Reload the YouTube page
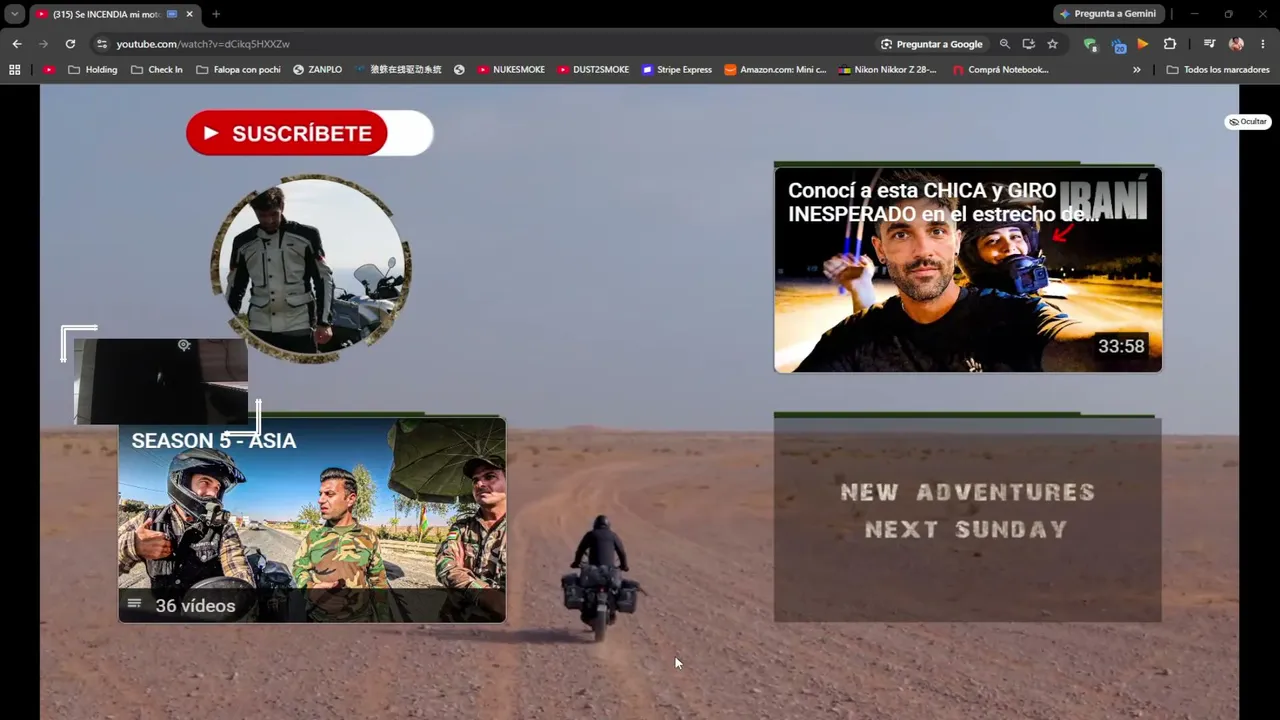This screenshot has width=1280, height=720. click(70, 44)
